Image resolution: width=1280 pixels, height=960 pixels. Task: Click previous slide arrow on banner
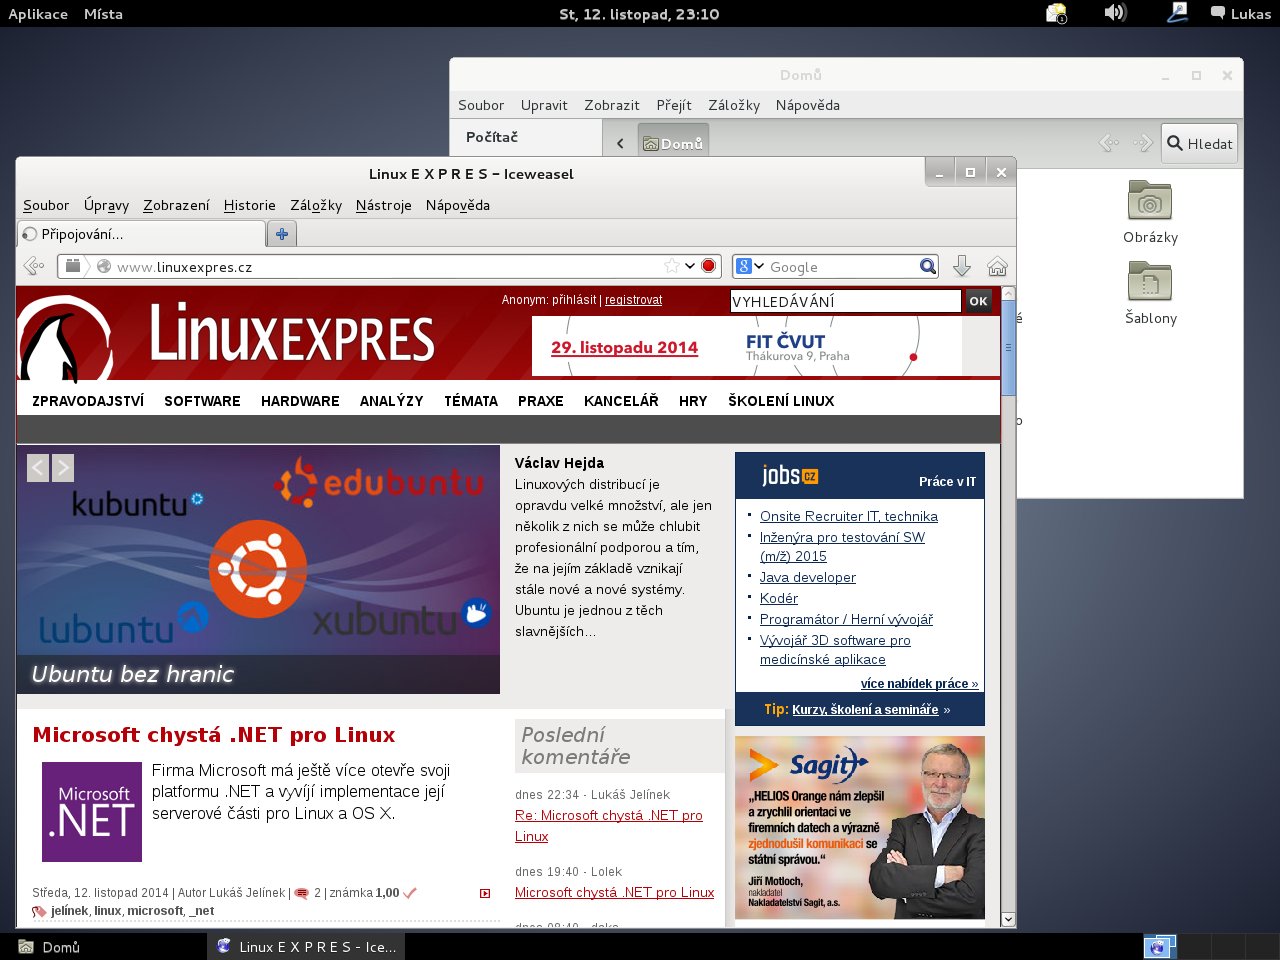(x=38, y=467)
